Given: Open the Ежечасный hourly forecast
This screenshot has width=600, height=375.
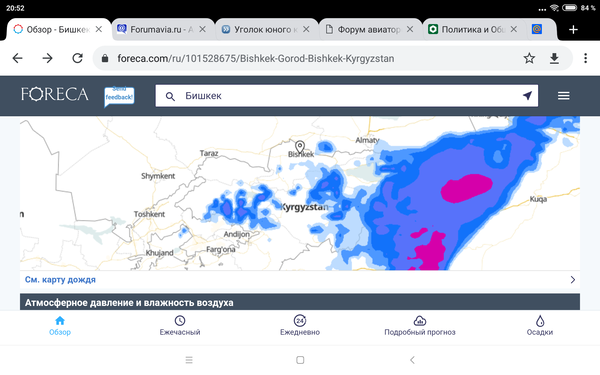Looking at the screenshot, I should 180,326.
